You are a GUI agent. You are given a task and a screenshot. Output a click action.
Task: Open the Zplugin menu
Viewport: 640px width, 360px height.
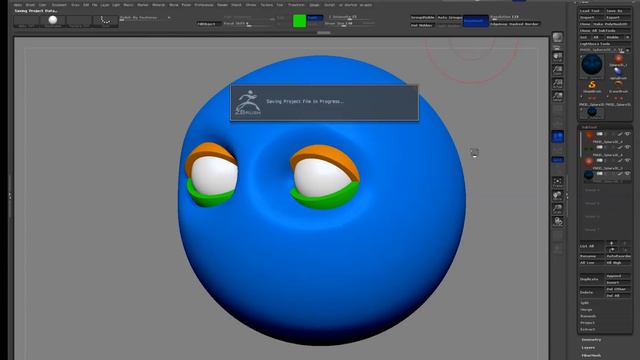point(314,5)
